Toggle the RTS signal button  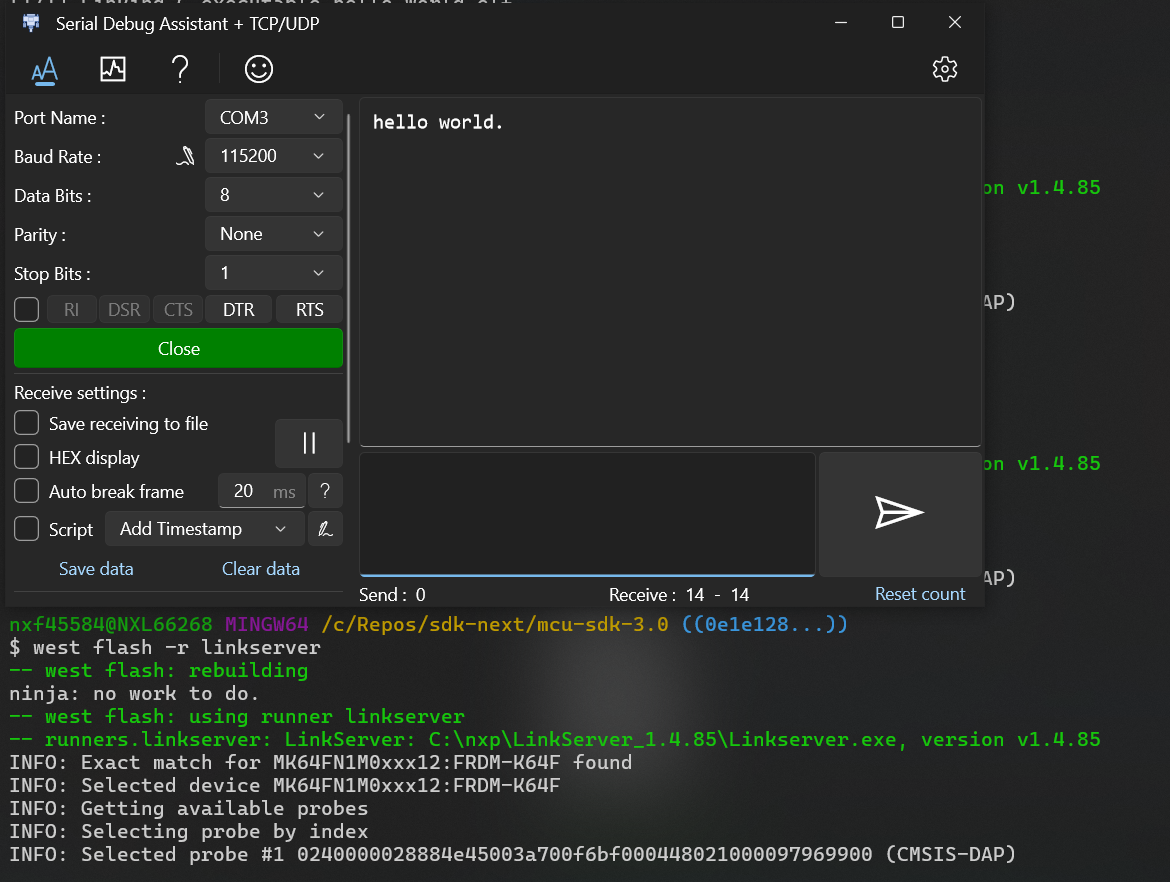pos(310,310)
